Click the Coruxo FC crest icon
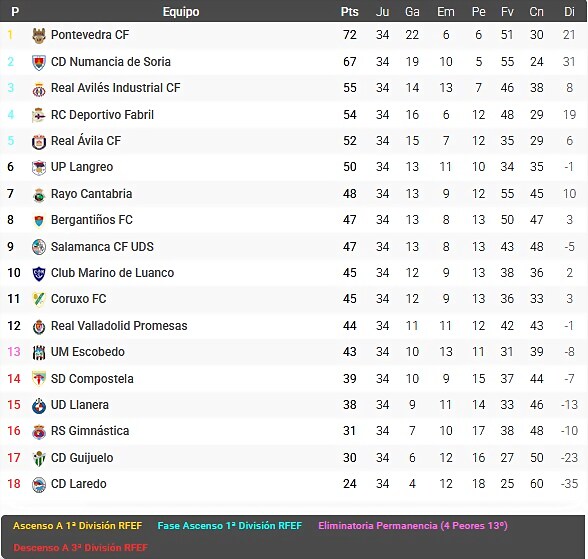Image resolution: width=588 pixels, height=559 pixels. tap(39, 299)
